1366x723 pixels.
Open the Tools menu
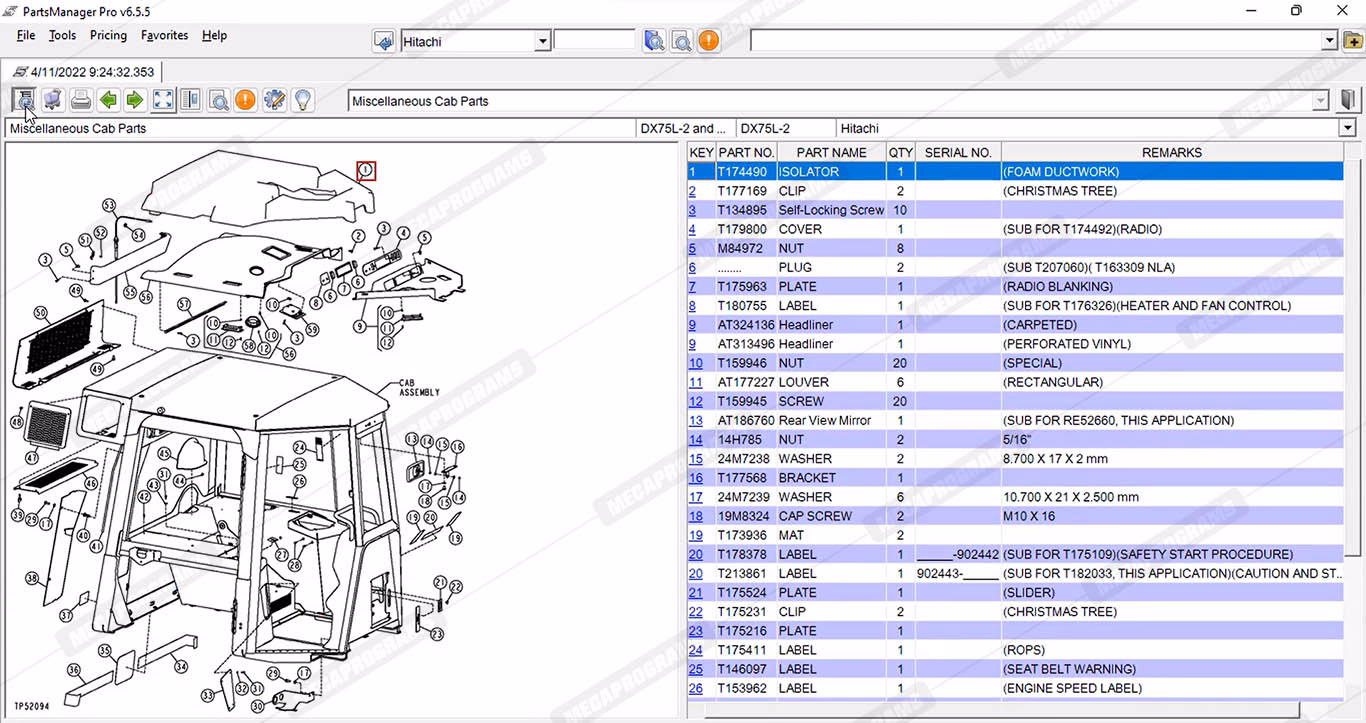point(62,35)
